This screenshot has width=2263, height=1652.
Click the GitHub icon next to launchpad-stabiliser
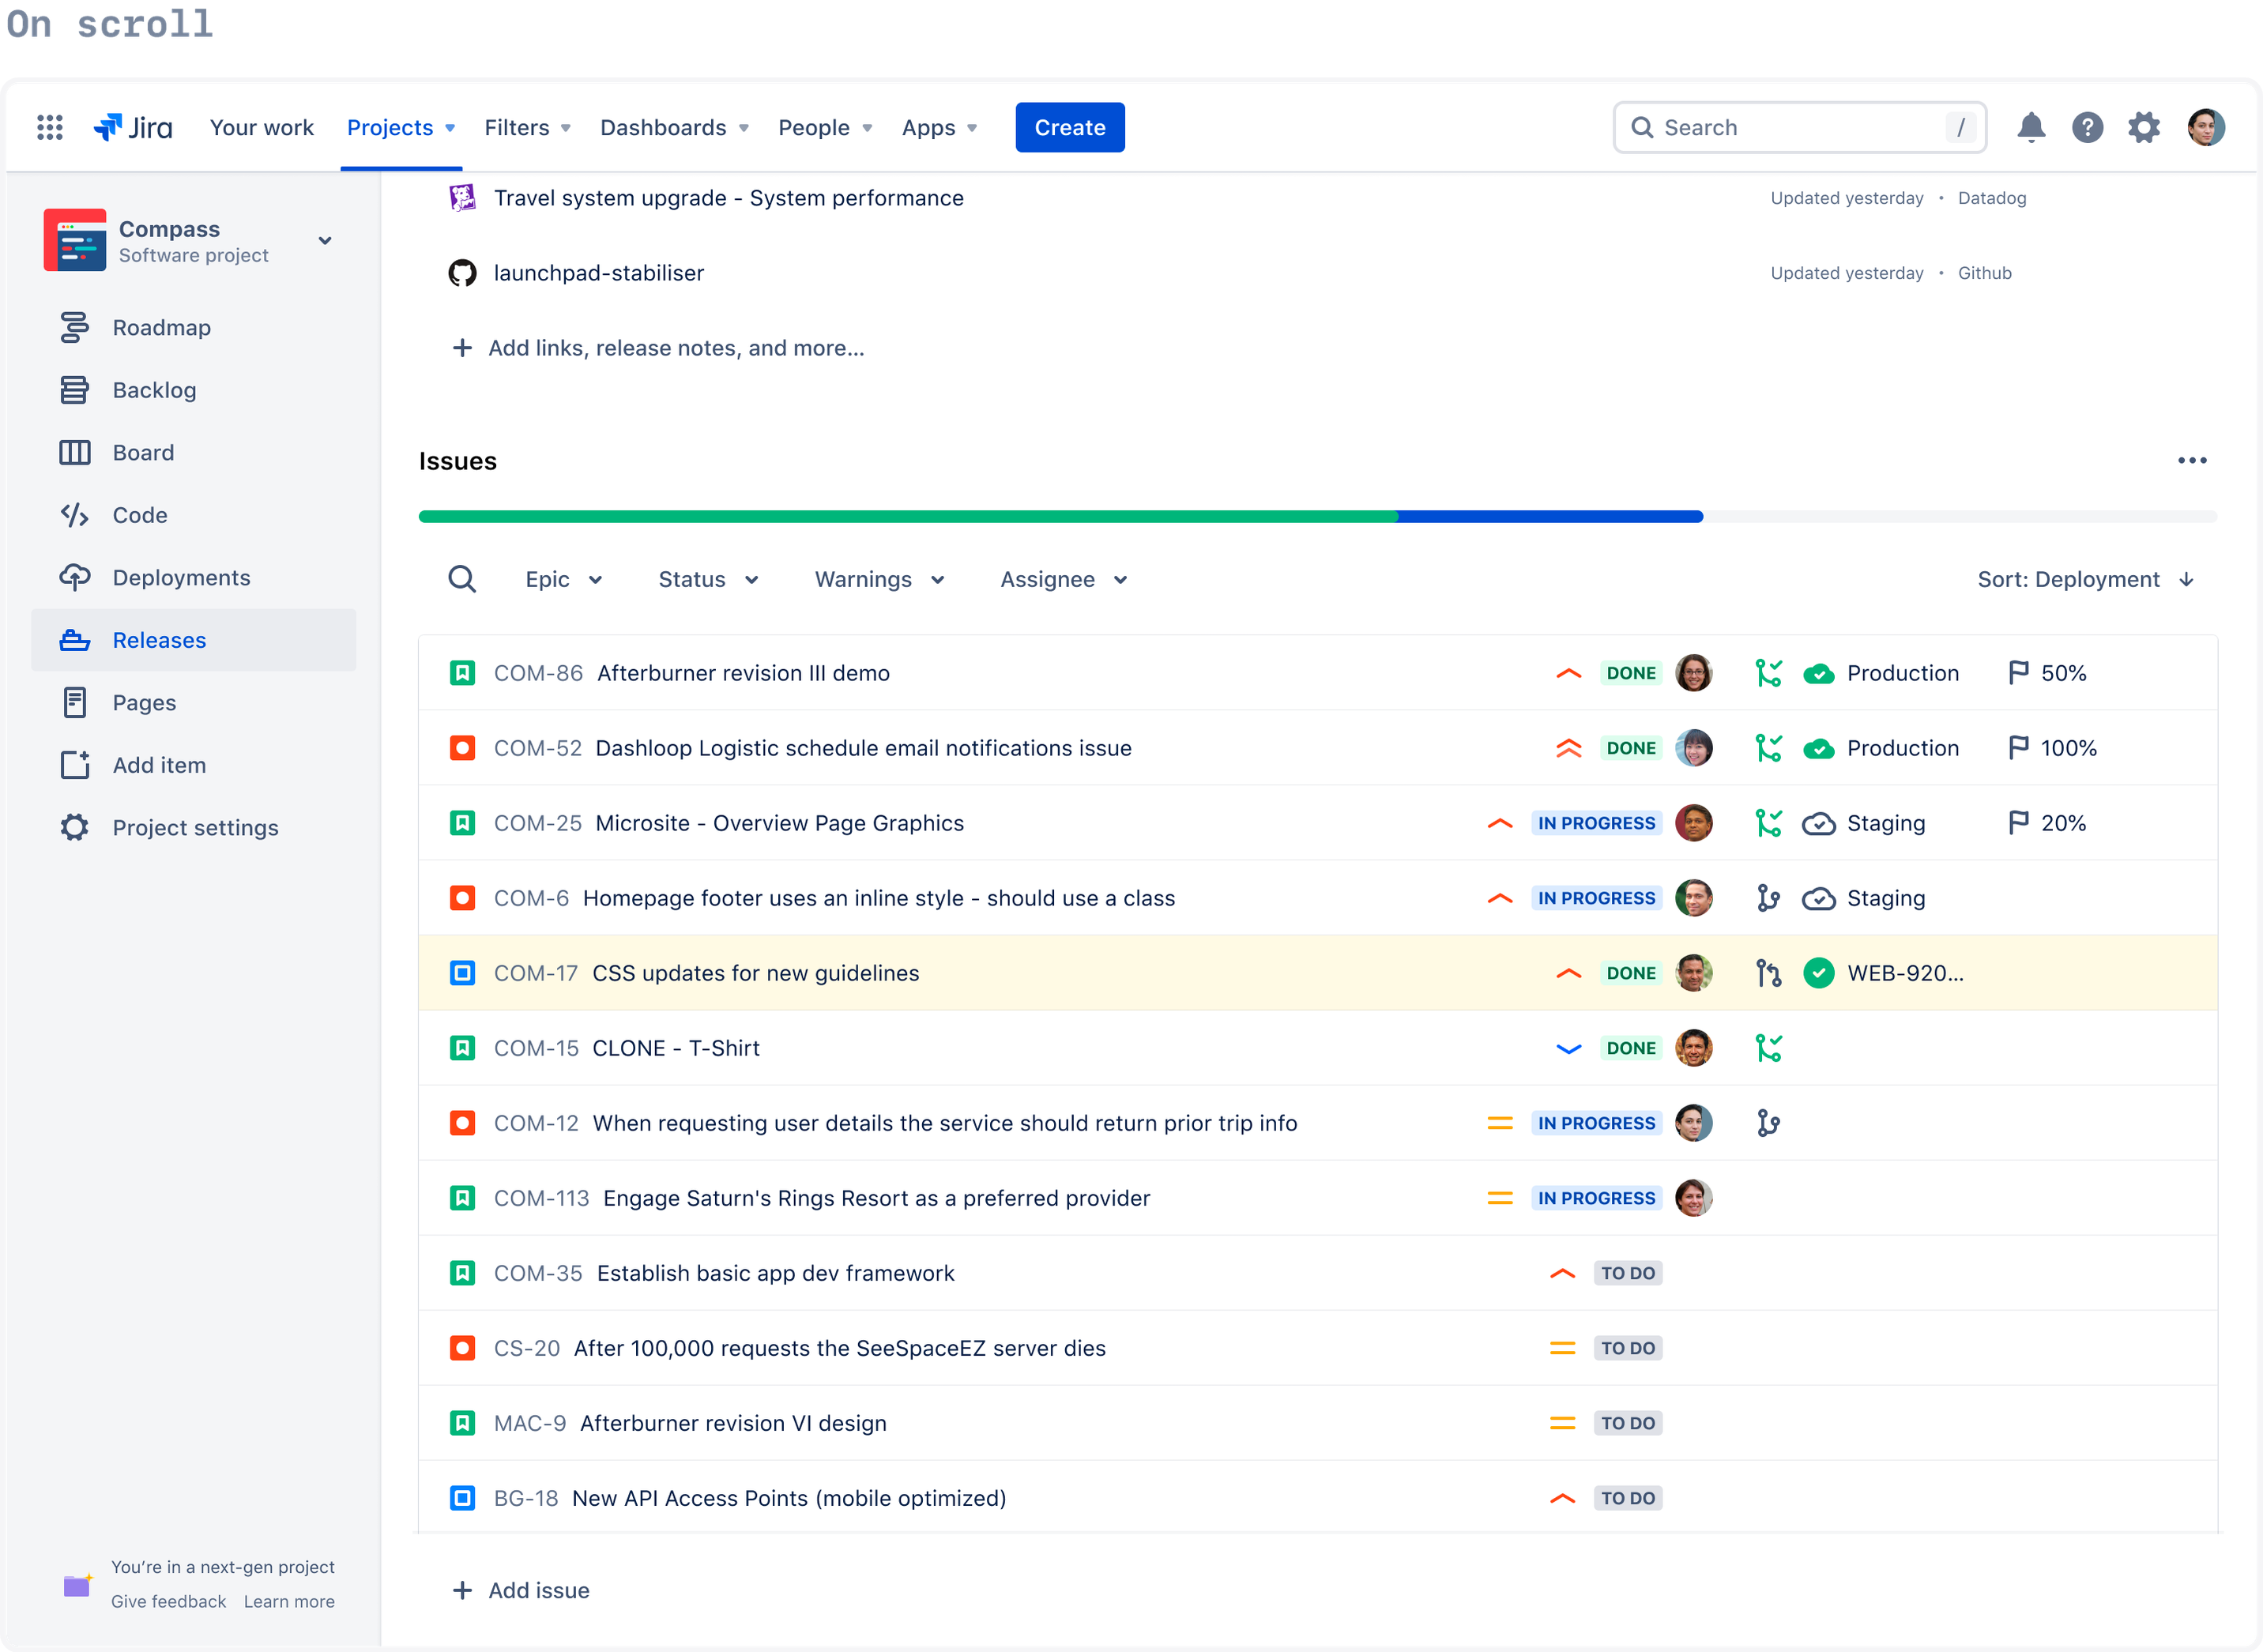pyautogui.click(x=462, y=272)
